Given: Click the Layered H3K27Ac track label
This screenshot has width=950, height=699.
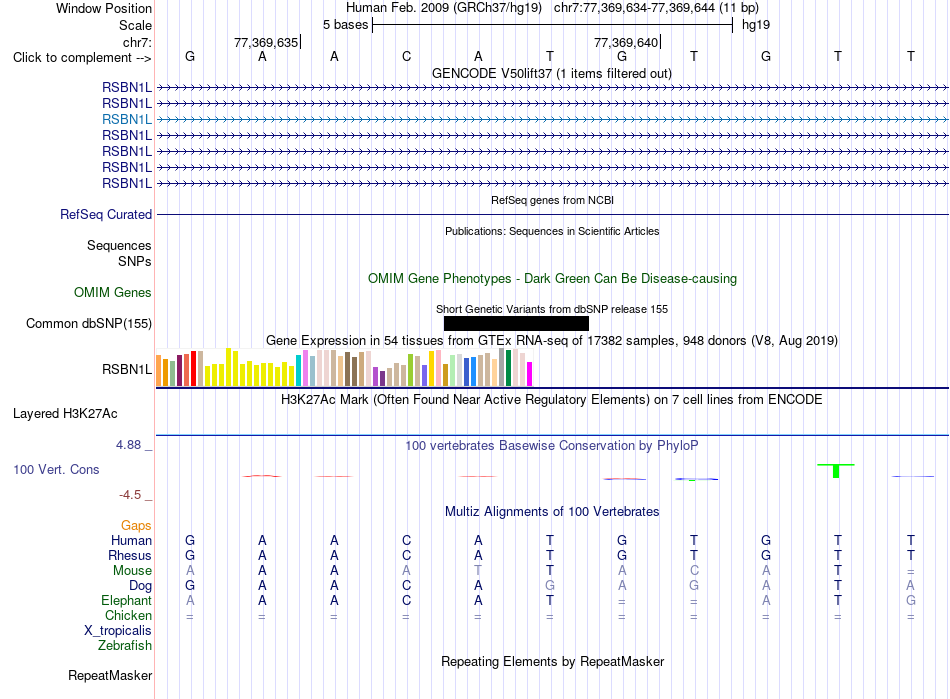Looking at the screenshot, I should pyautogui.click(x=65, y=414).
